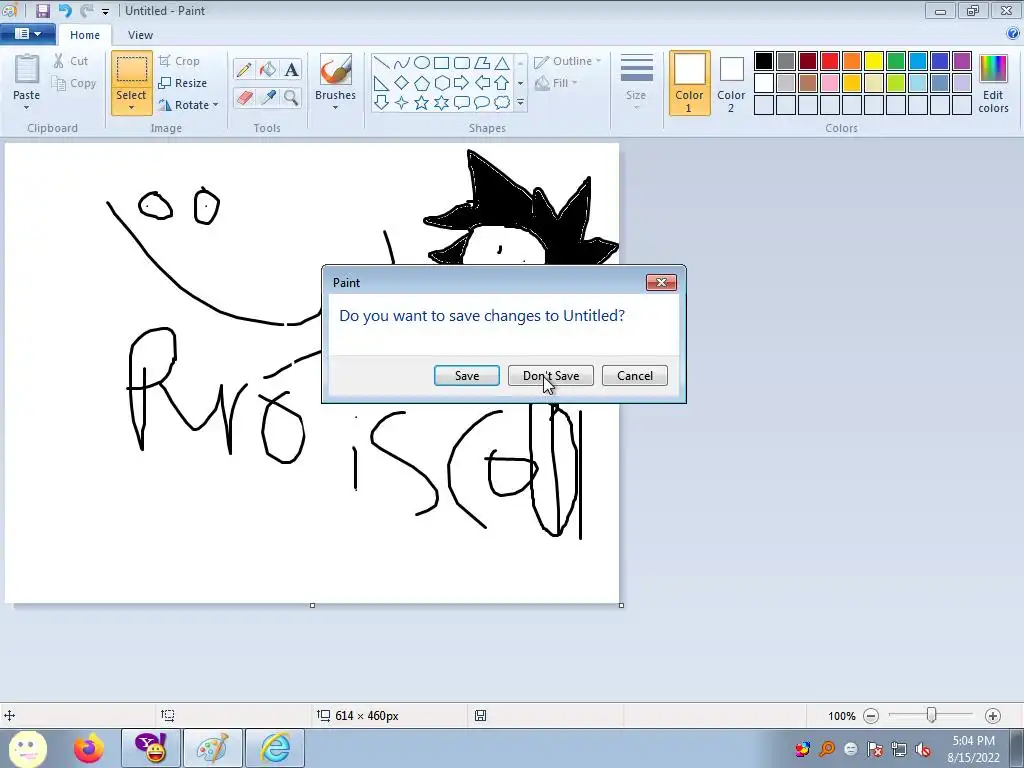Select the Color picker eyedropper tool

tap(268, 97)
